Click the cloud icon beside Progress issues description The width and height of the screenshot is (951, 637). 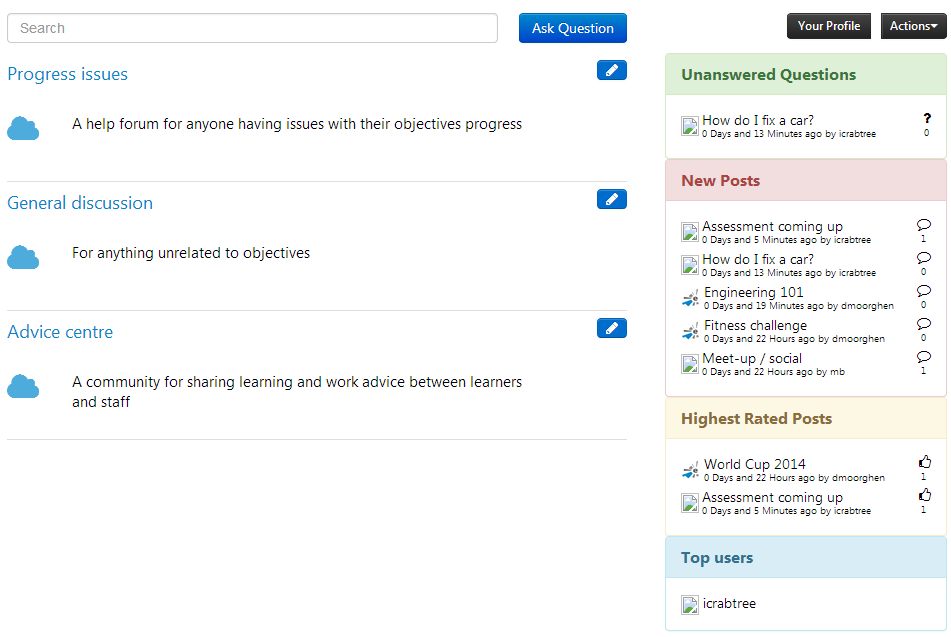tap(23, 128)
